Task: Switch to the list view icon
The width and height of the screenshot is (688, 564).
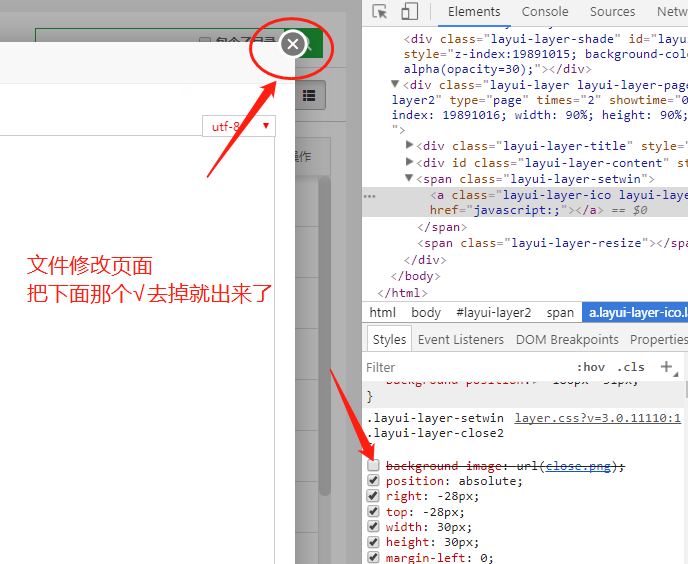Action: tap(309, 95)
